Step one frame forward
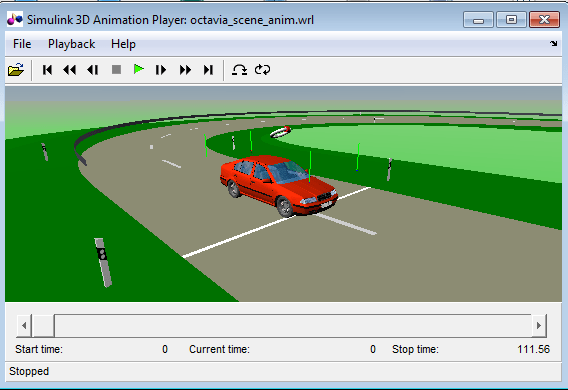The width and height of the screenshot is (568, 390). point(161,70)
